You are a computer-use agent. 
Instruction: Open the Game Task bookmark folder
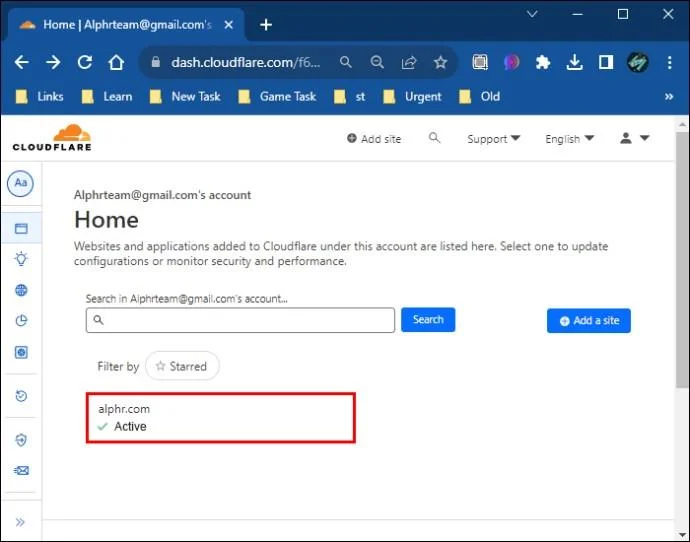click(x=277, y=96)
